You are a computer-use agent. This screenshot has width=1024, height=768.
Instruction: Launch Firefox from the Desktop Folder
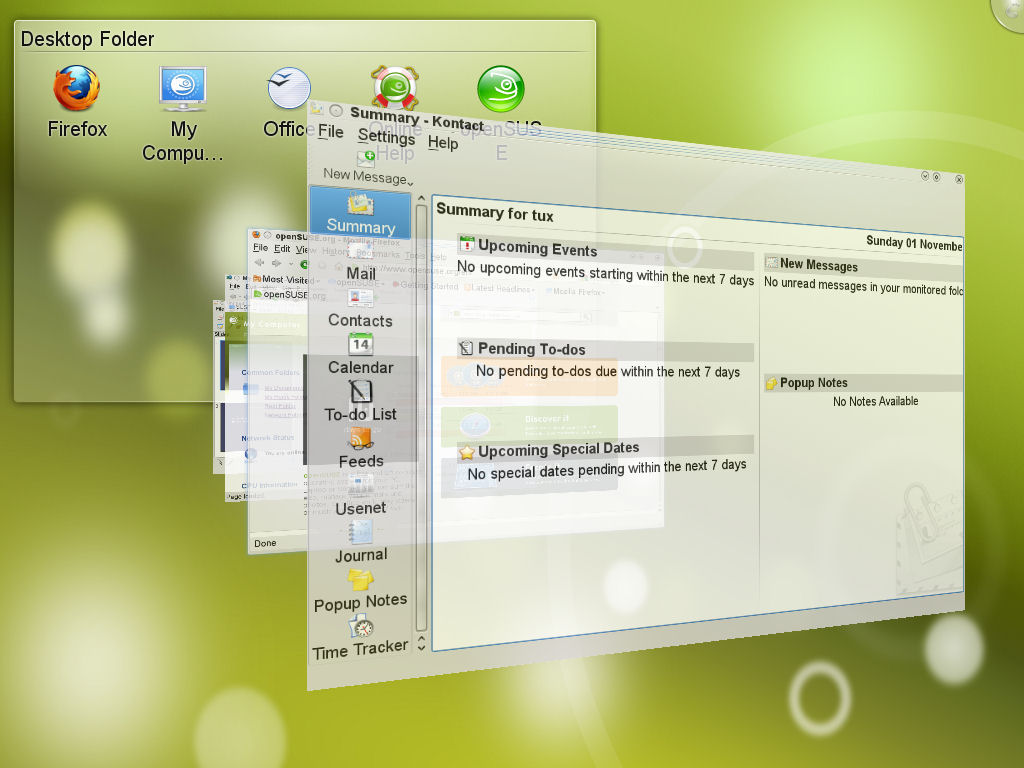pyautogui.click(x=75, y=88)
